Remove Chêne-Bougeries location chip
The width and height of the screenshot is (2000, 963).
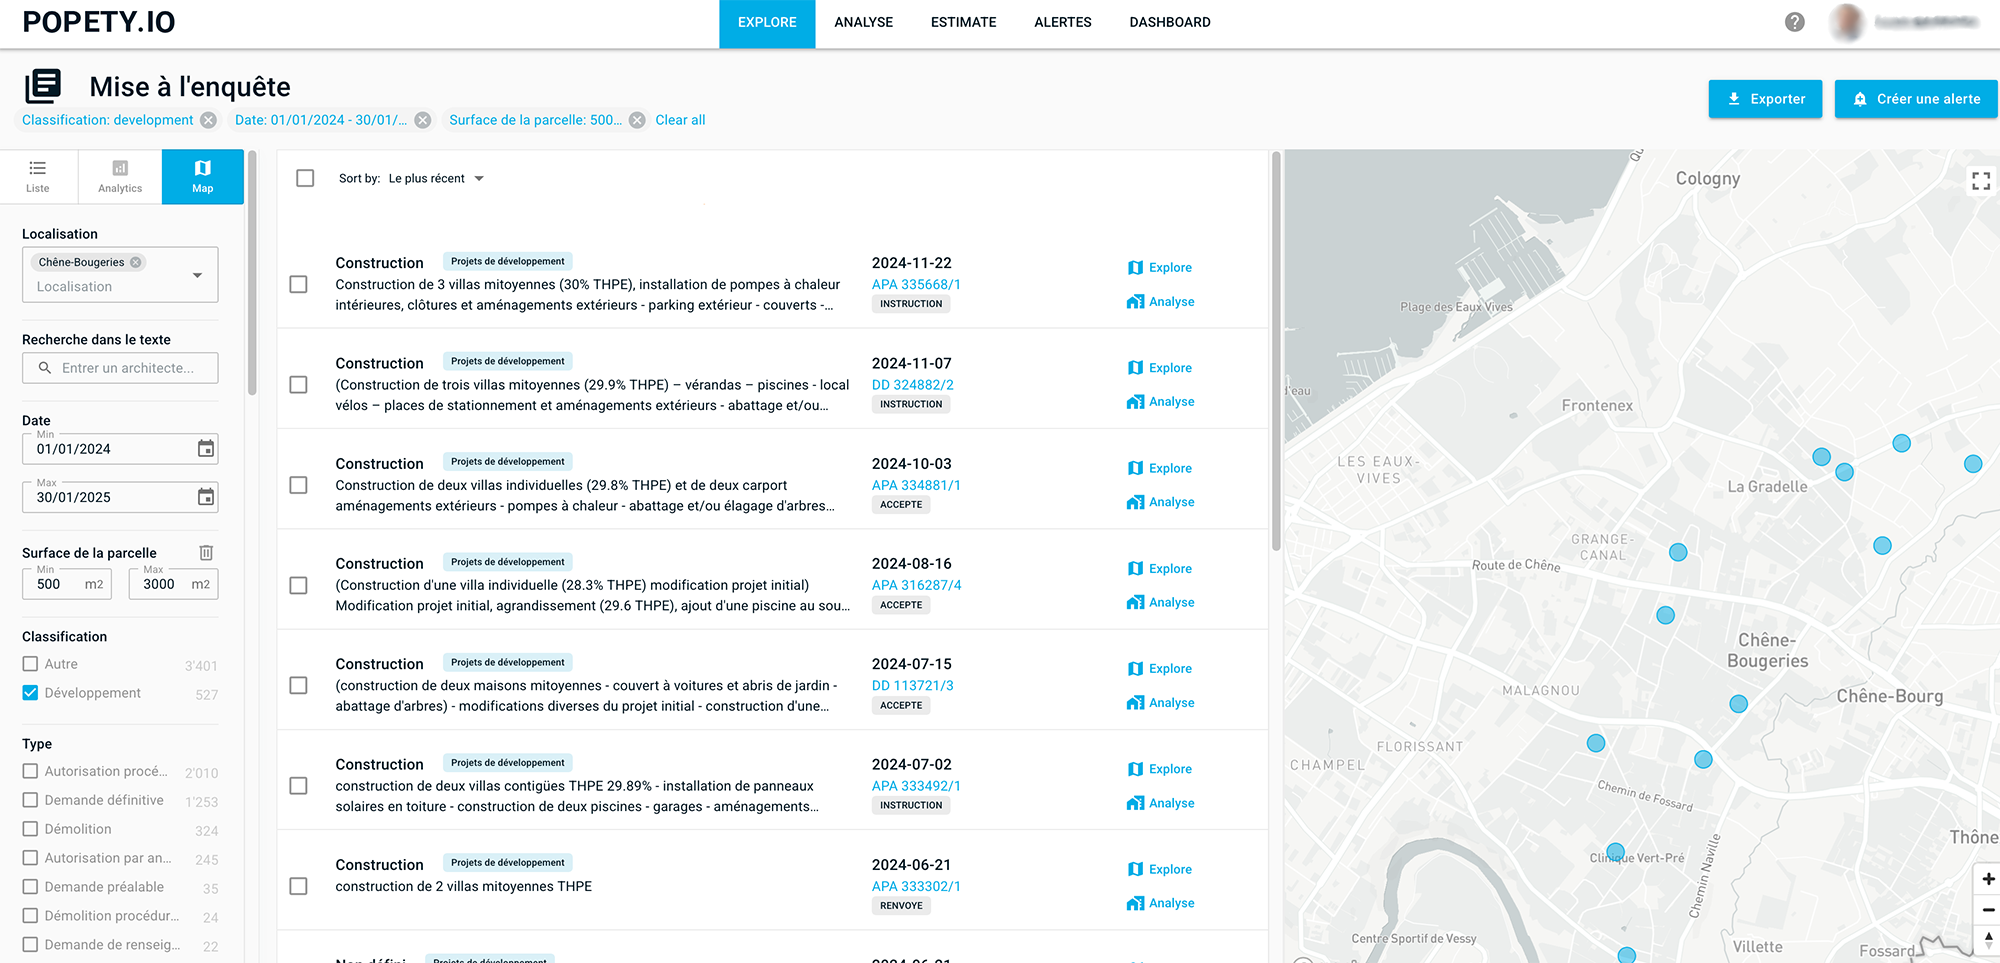click(x=136, y=262)
